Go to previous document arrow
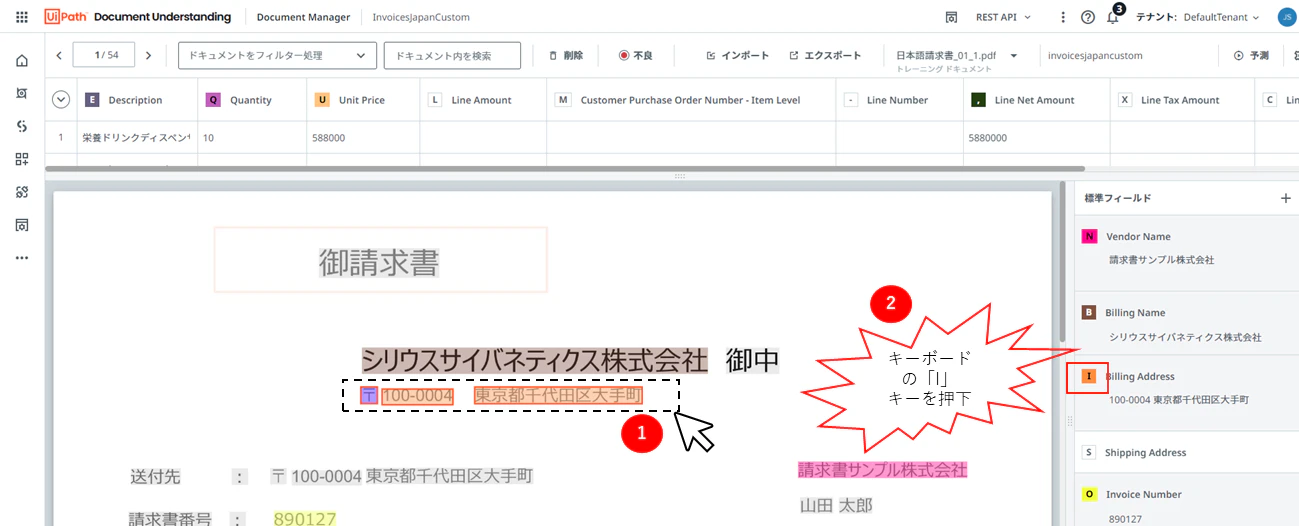 [x=59, y=56]
